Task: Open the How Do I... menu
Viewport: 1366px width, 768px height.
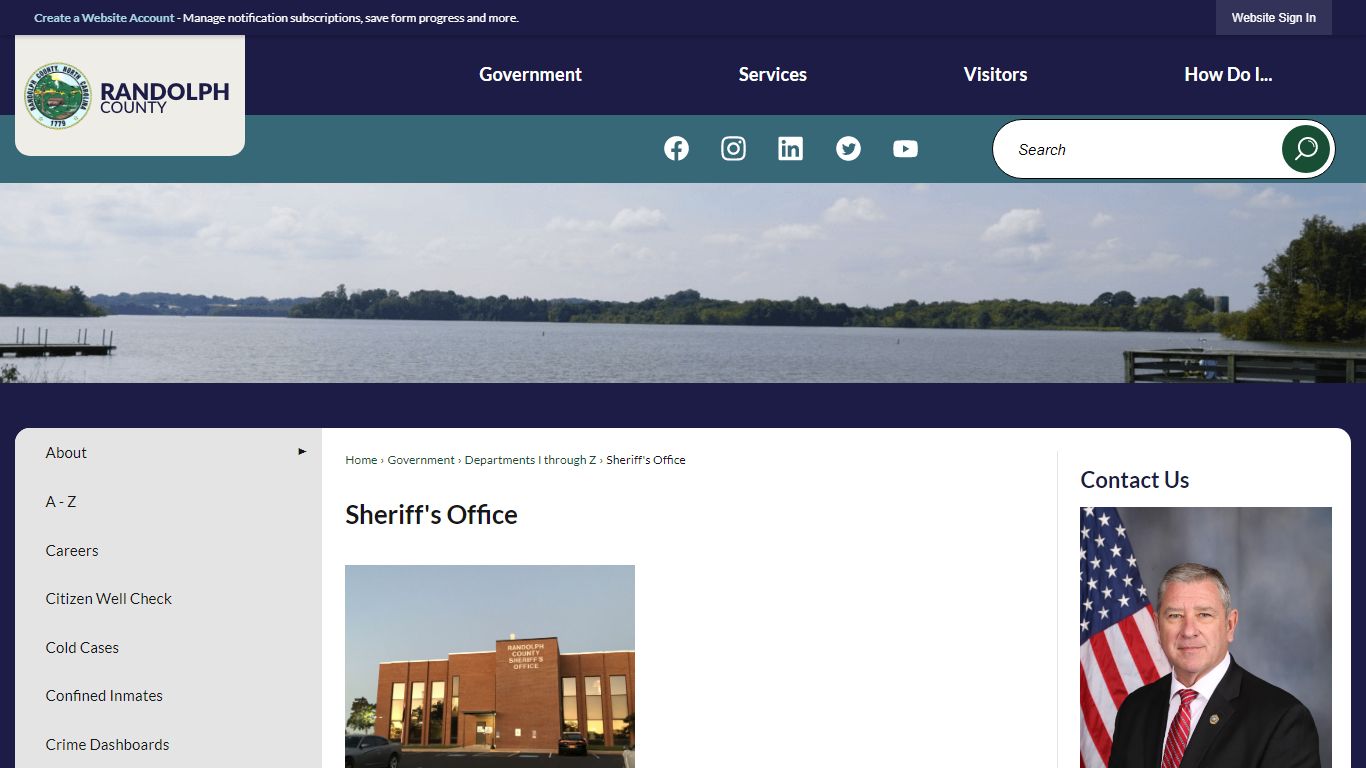Action: pyautogui.click(x=1228, y=75)
